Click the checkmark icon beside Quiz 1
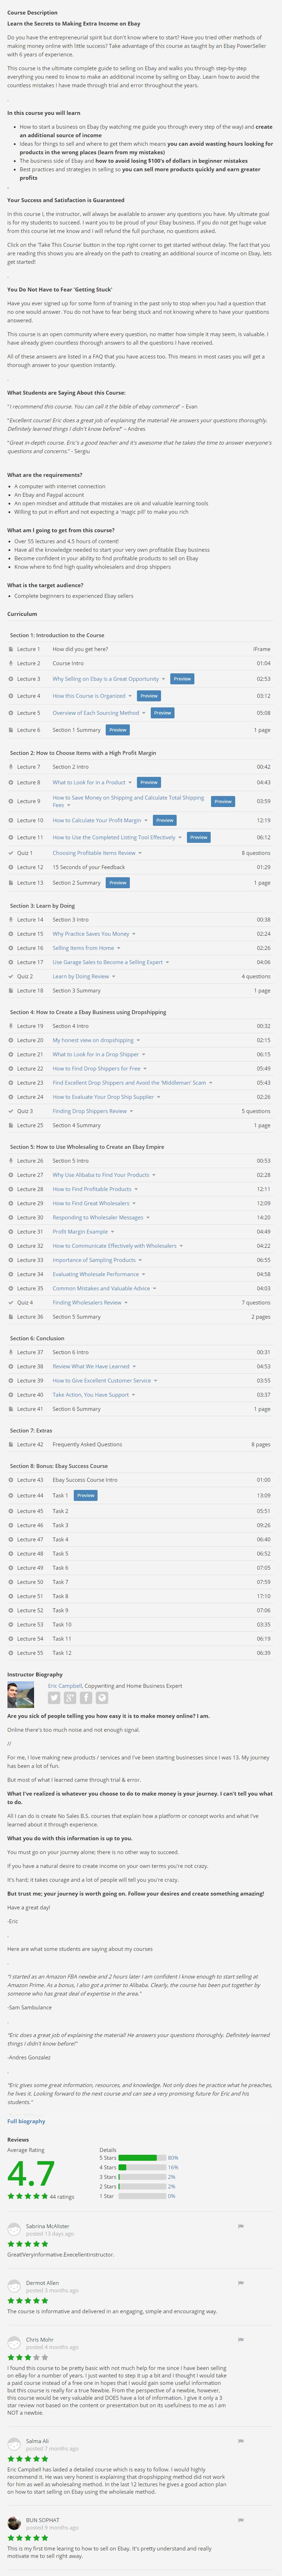This screenshot has width=282, height=2576. coord(11,853)
